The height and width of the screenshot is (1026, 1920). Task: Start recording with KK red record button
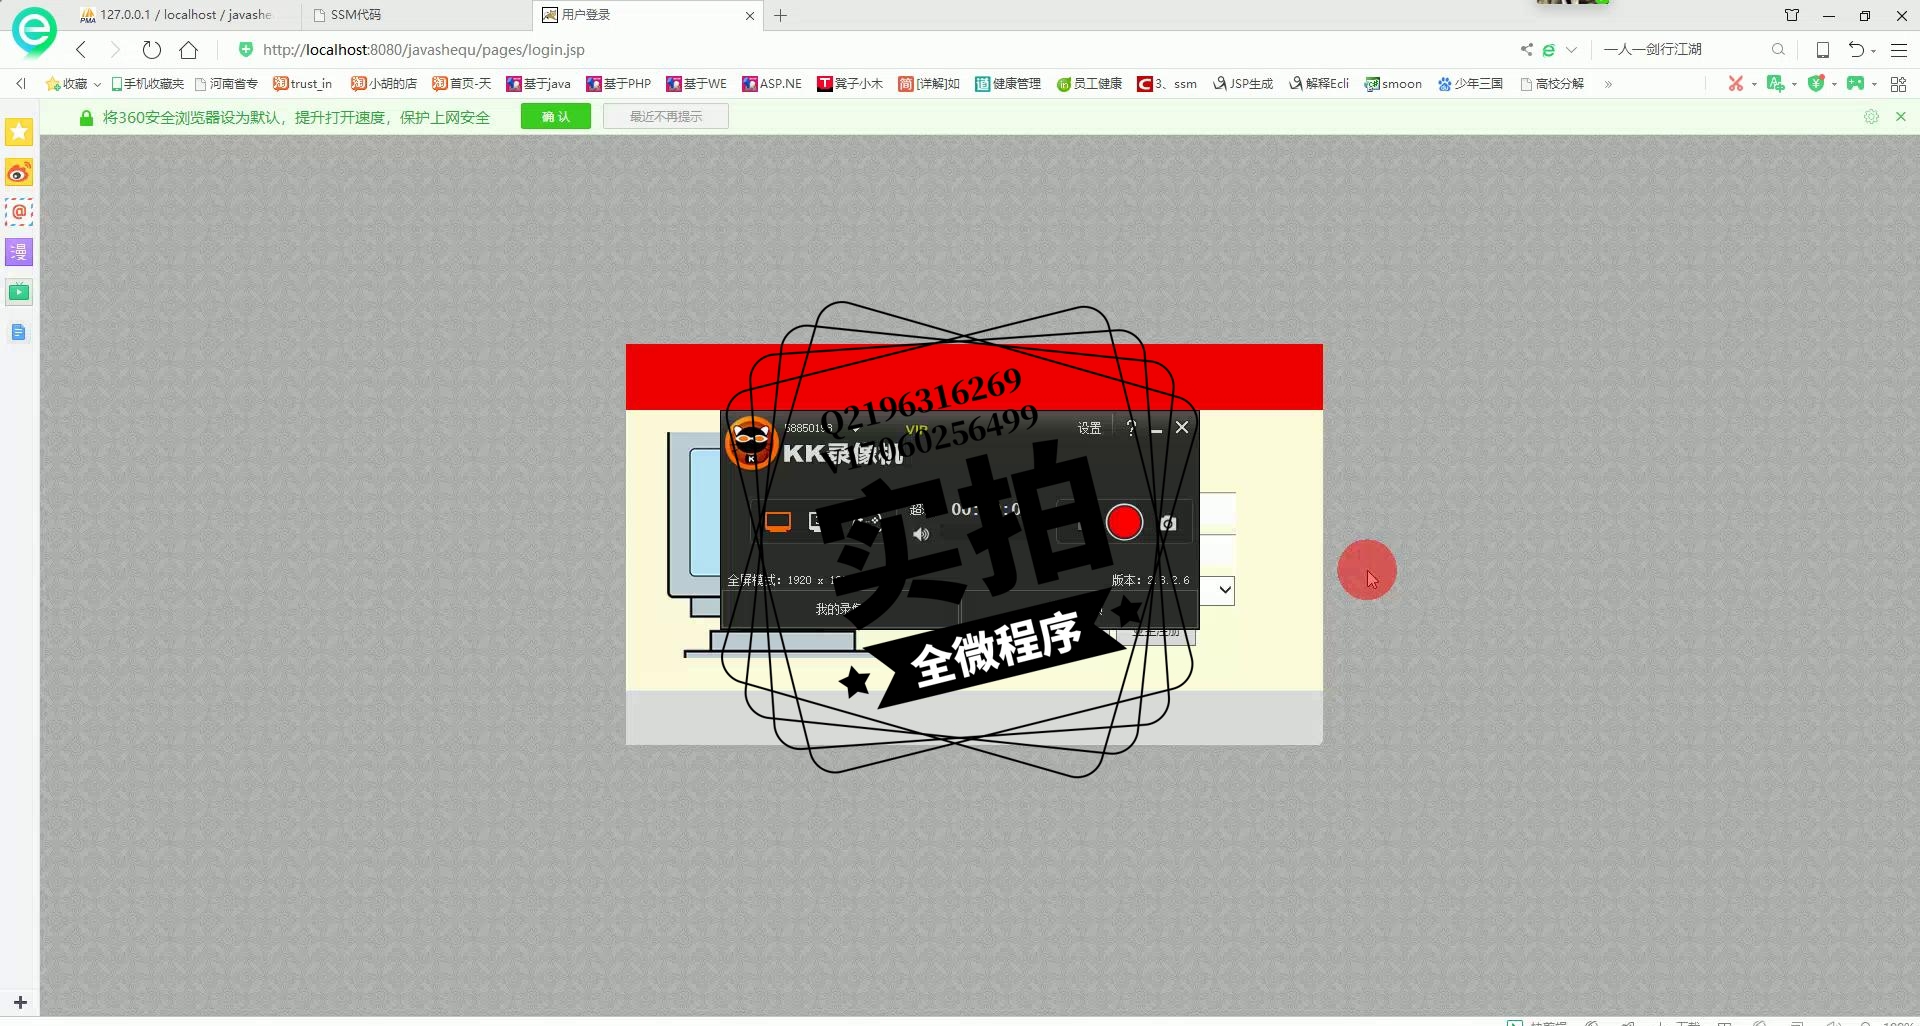(x=1124, y=522)
